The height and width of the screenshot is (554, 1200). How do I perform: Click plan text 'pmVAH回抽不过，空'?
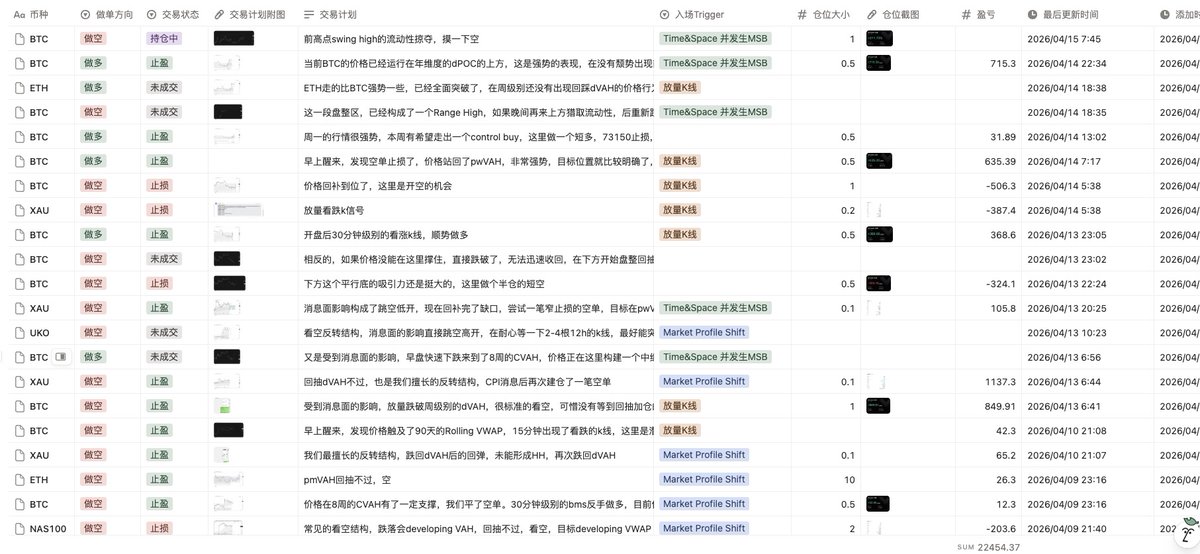347,480
